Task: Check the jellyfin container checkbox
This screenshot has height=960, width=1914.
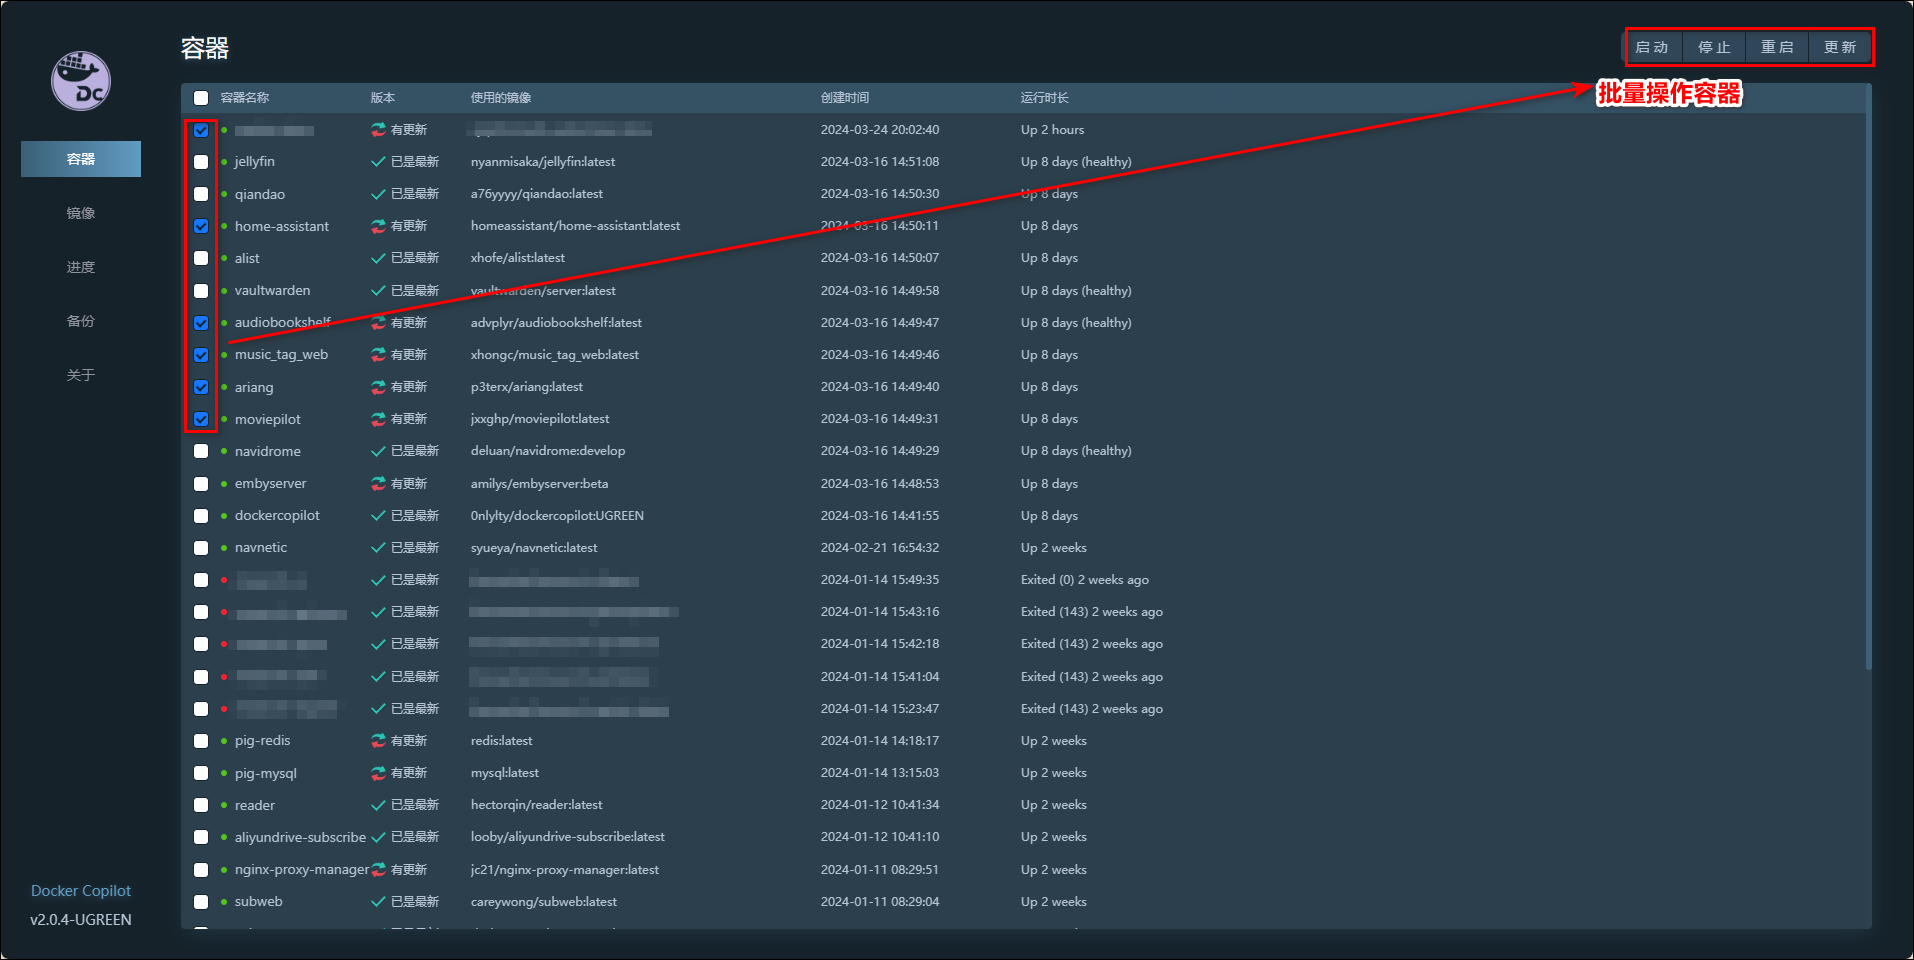Action: tap(201, 162)
